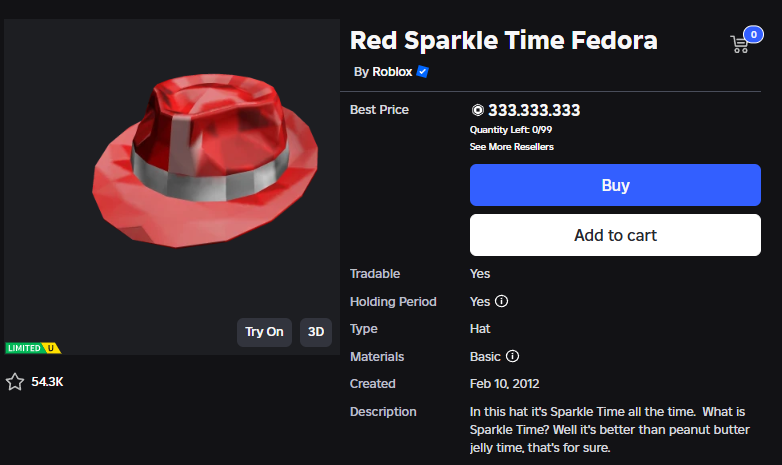Click the blue verified badge beside Roblox

[423, 72]
